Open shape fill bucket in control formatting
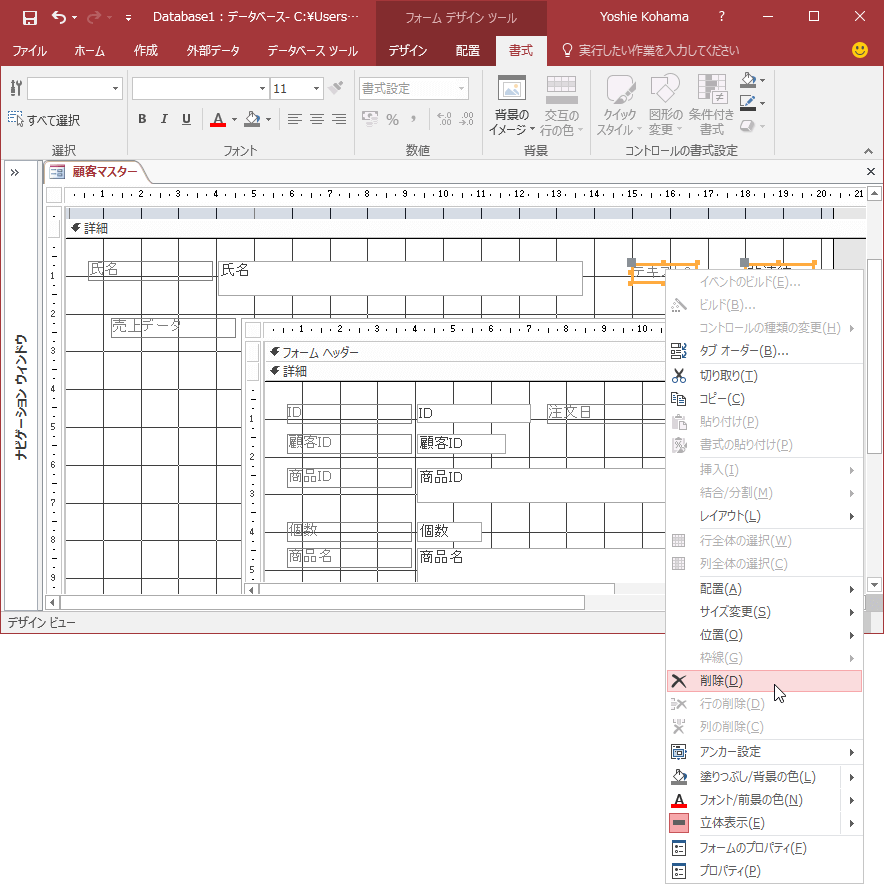This screenshot has width=884, height=884. (748, 80)
